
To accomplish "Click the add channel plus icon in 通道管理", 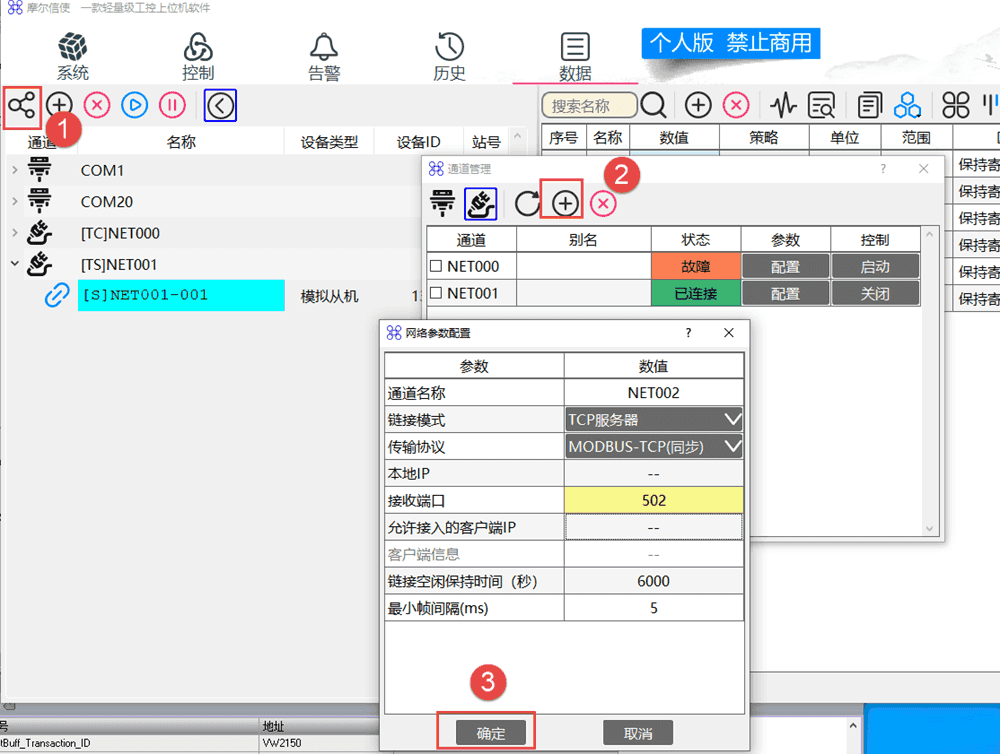I will click(x=565, y=204).
